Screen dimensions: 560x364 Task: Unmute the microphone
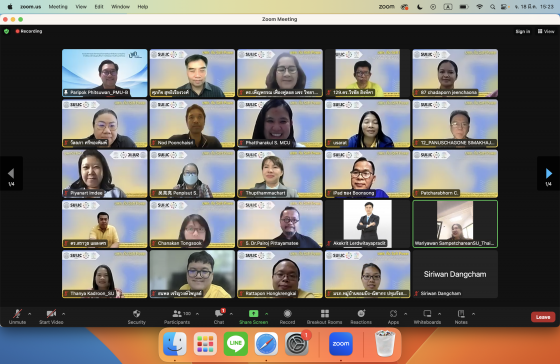pos(17,316)
